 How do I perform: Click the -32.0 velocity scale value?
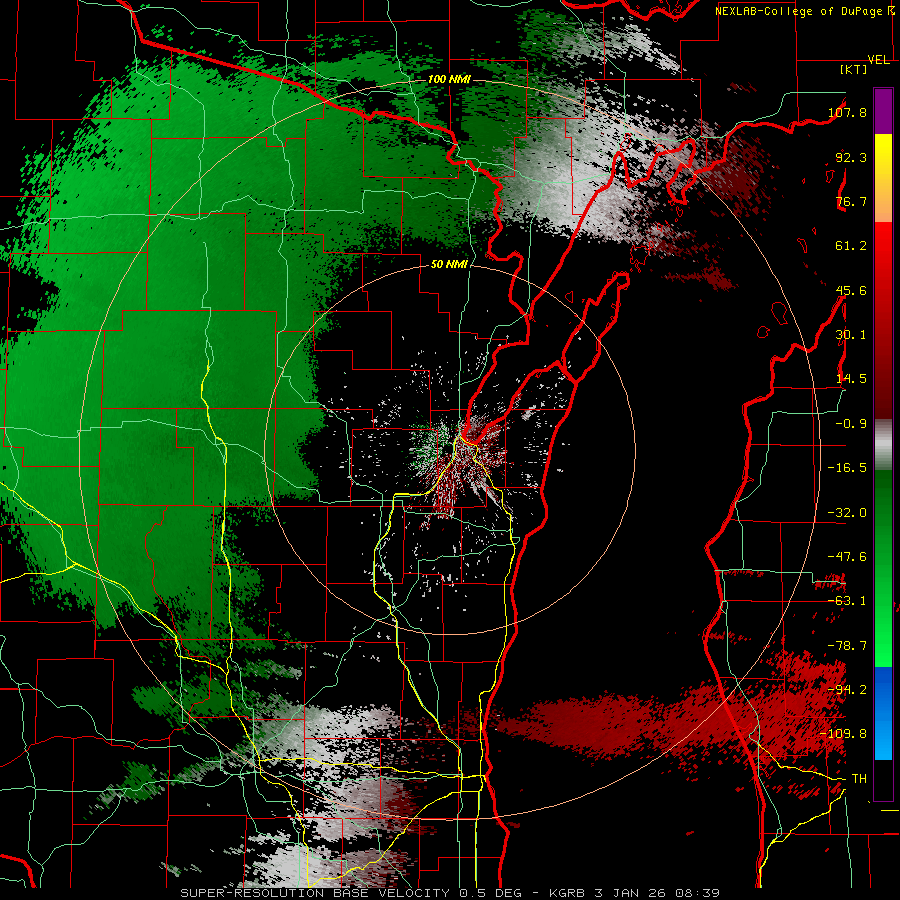point(847,513)
